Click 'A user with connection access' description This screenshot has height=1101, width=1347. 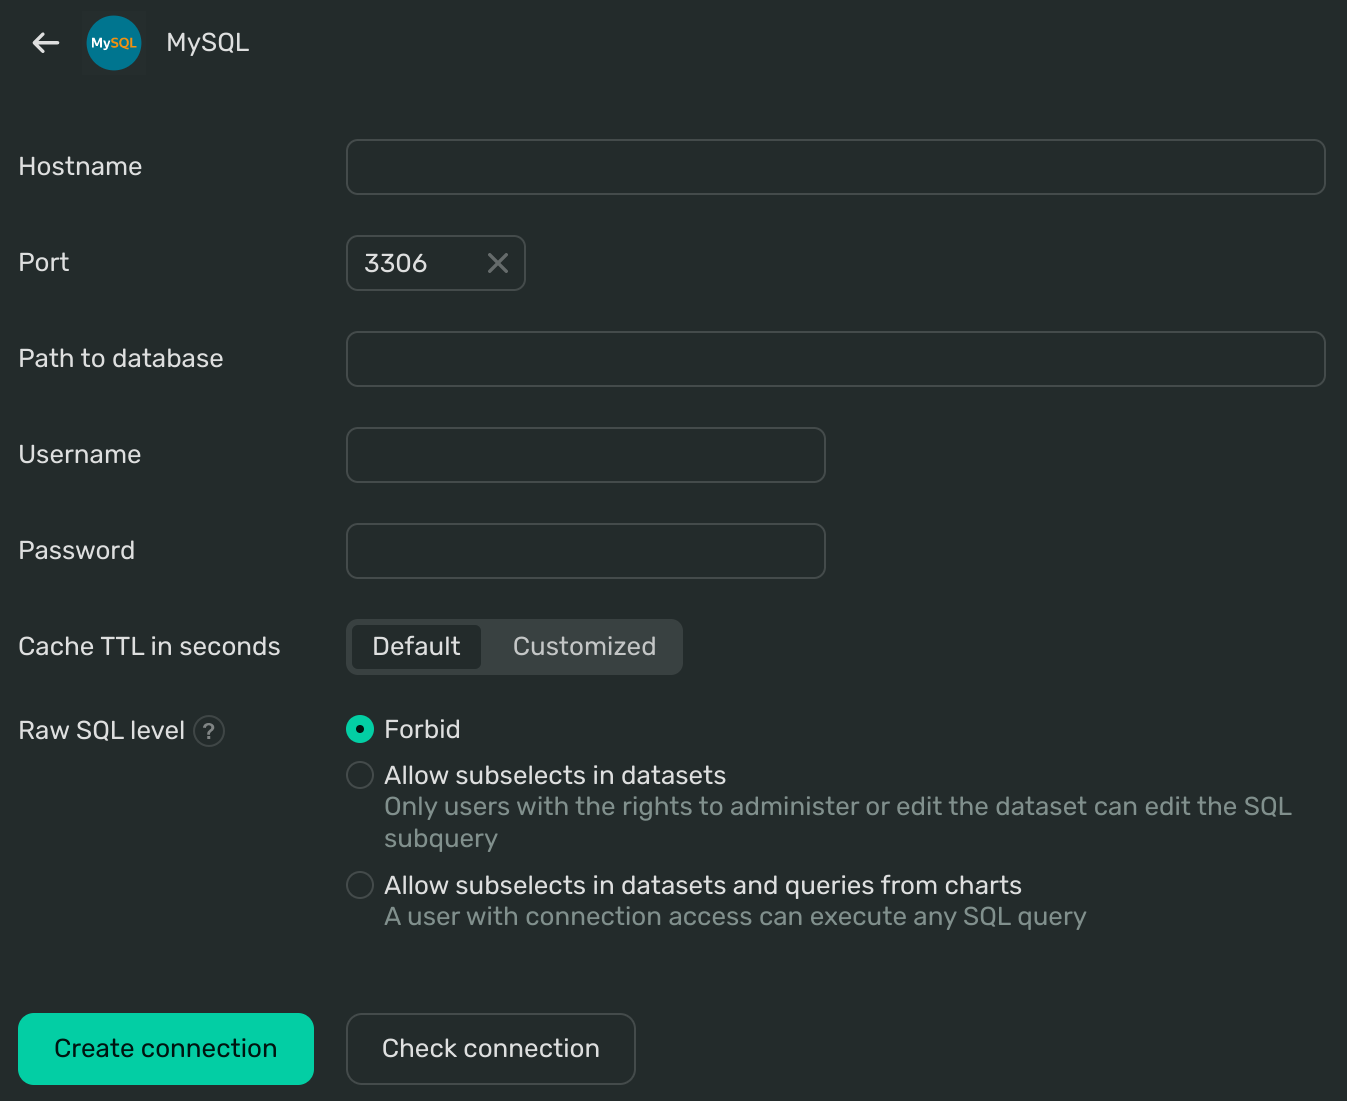coord(735,917)
